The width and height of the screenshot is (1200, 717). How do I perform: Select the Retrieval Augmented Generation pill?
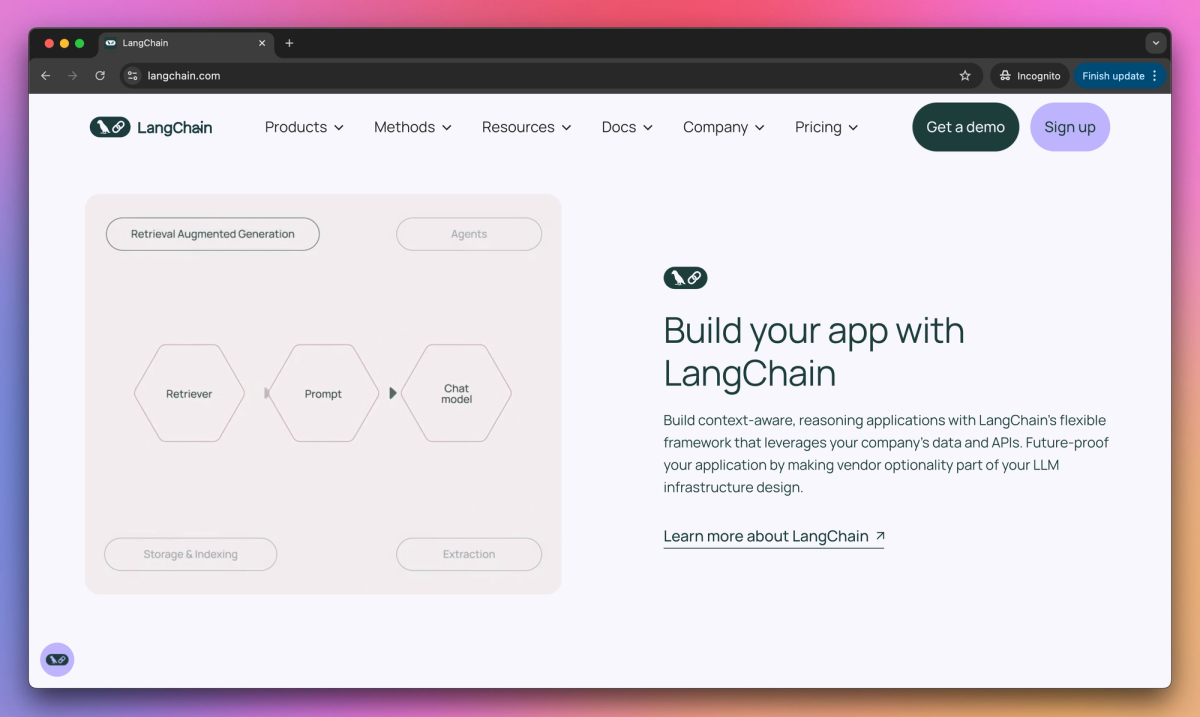click(x=213, y=234)
